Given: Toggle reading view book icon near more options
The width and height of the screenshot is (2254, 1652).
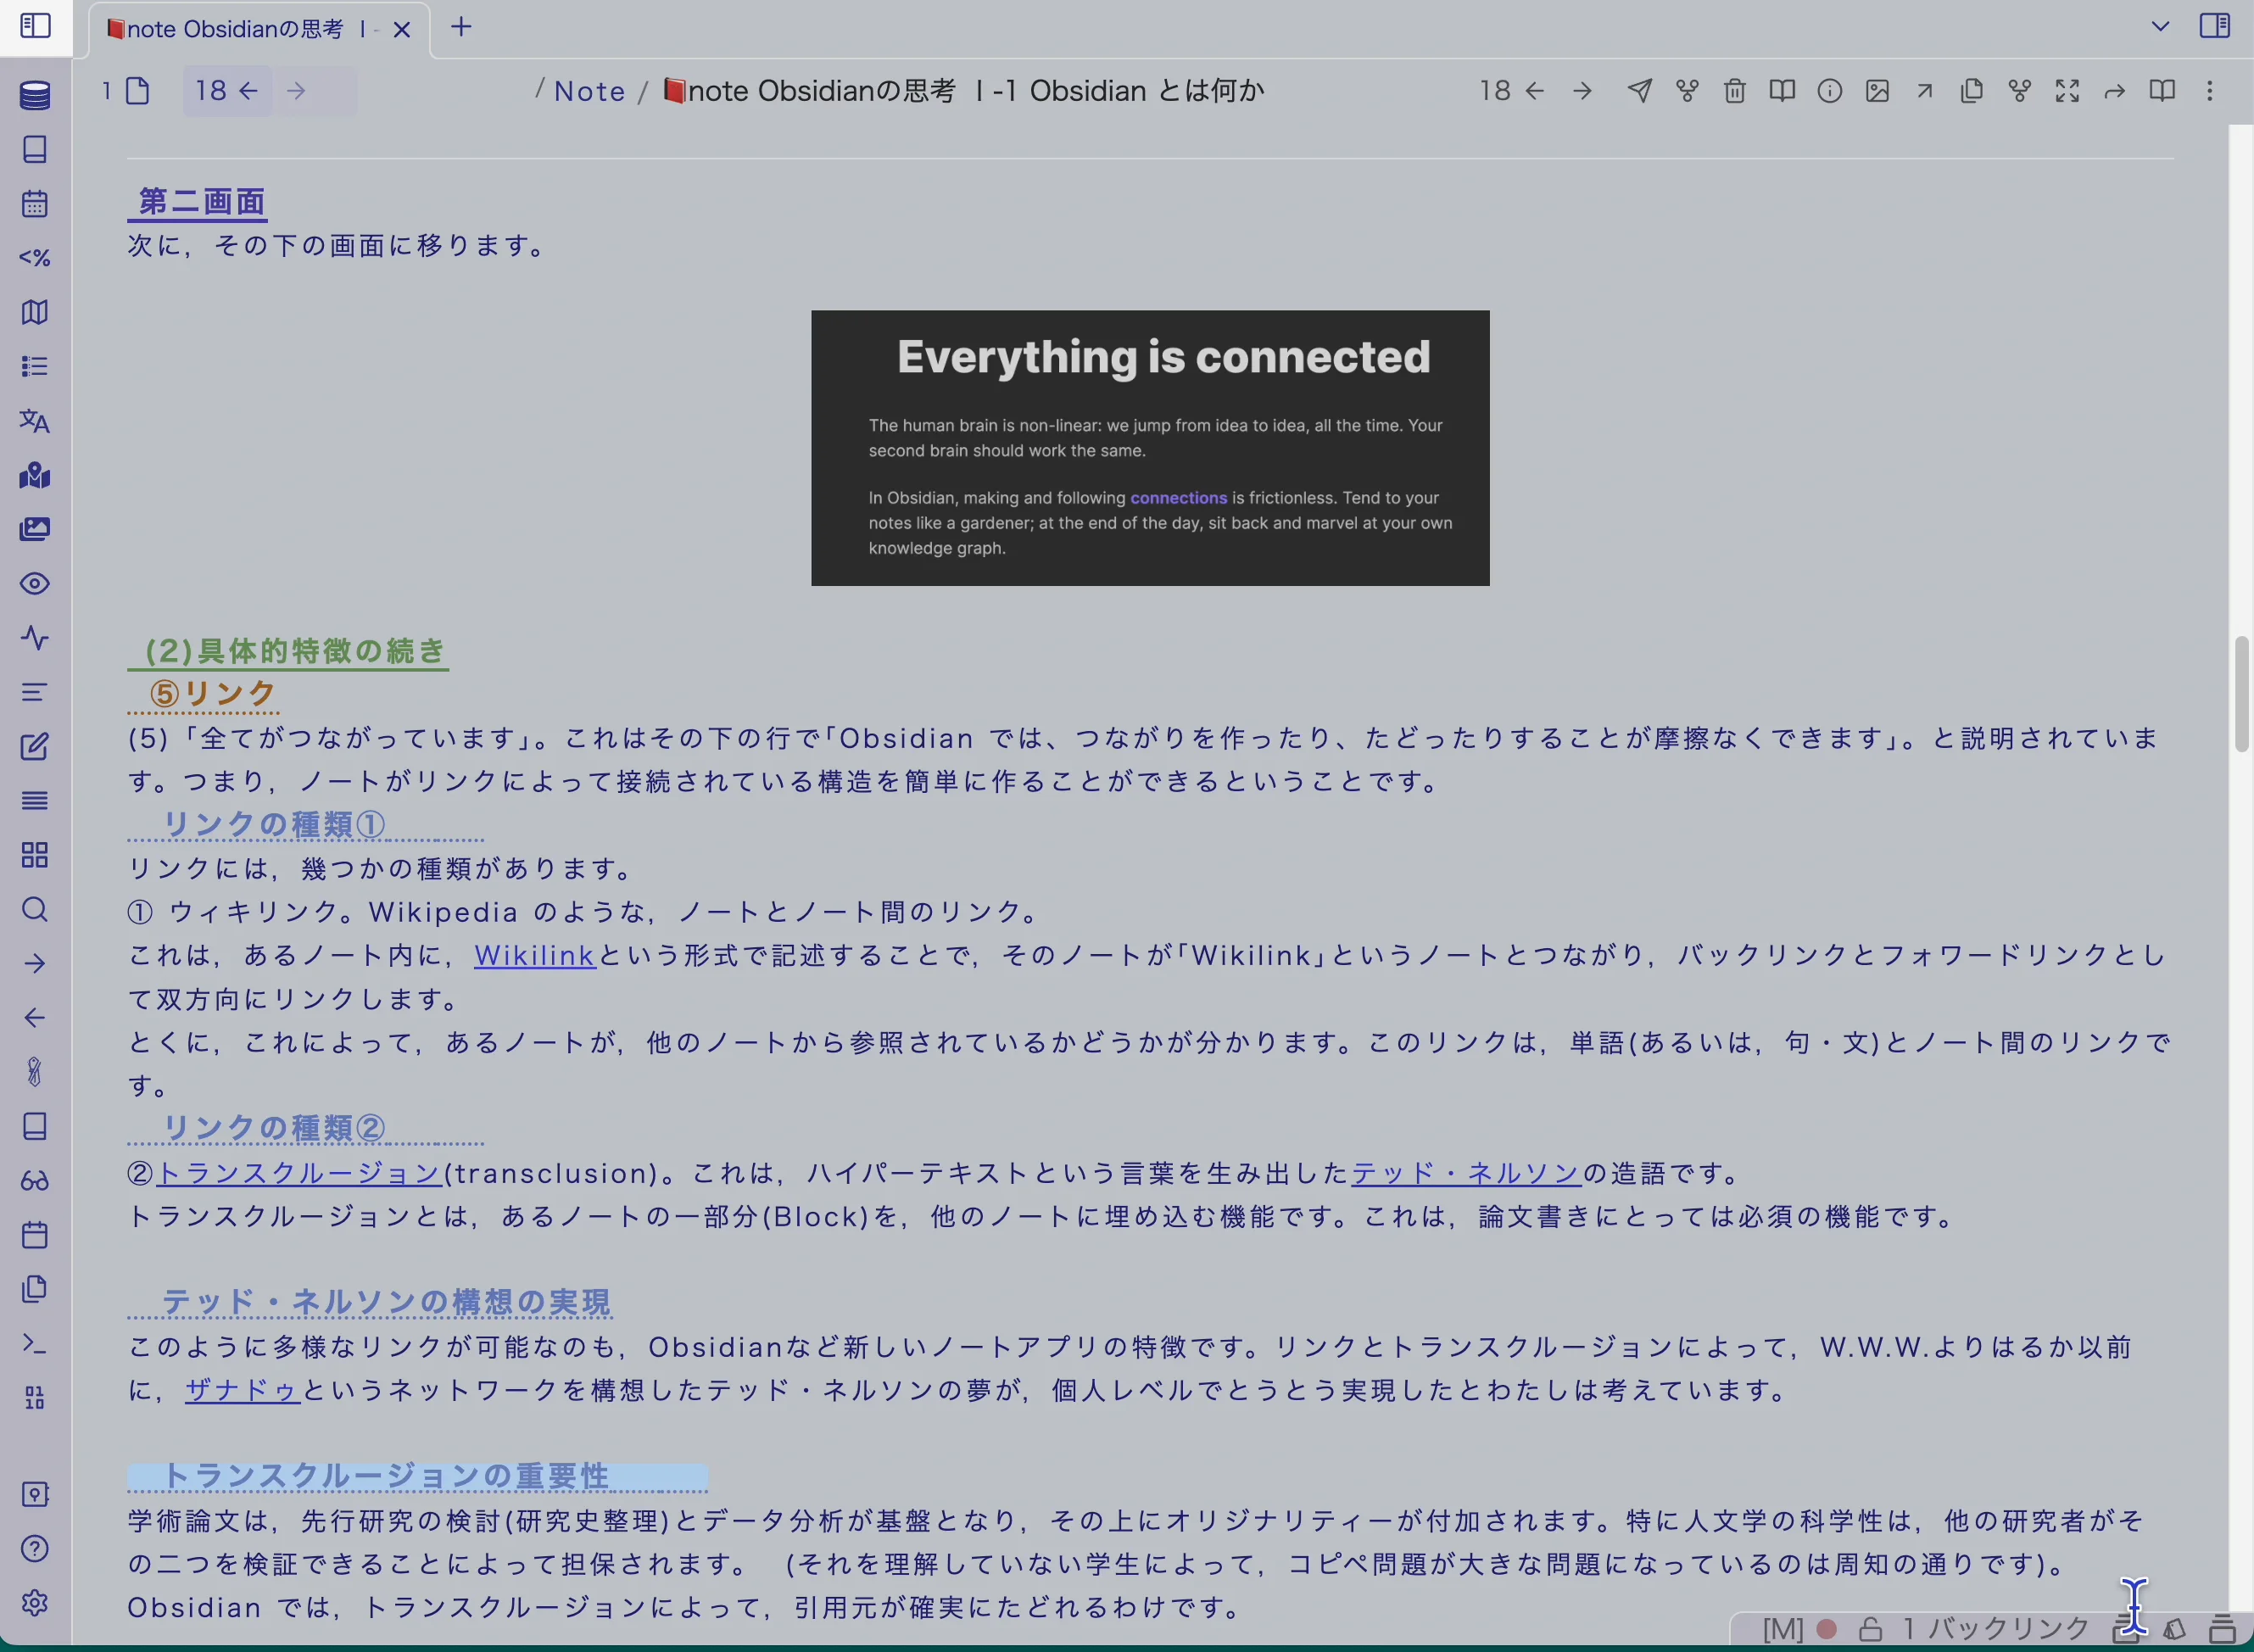Looking at the screenshot, I should pyautogui.click(x=2162, y=91).
